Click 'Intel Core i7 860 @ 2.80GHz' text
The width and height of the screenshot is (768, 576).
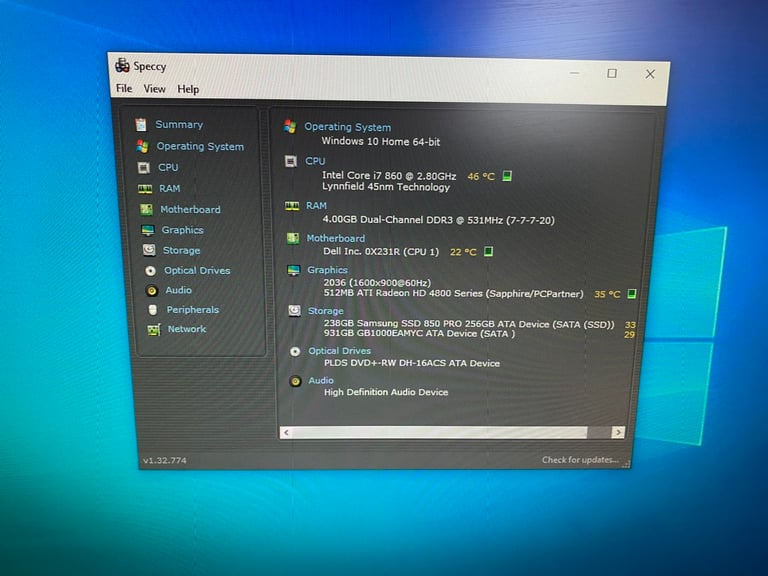389,175
